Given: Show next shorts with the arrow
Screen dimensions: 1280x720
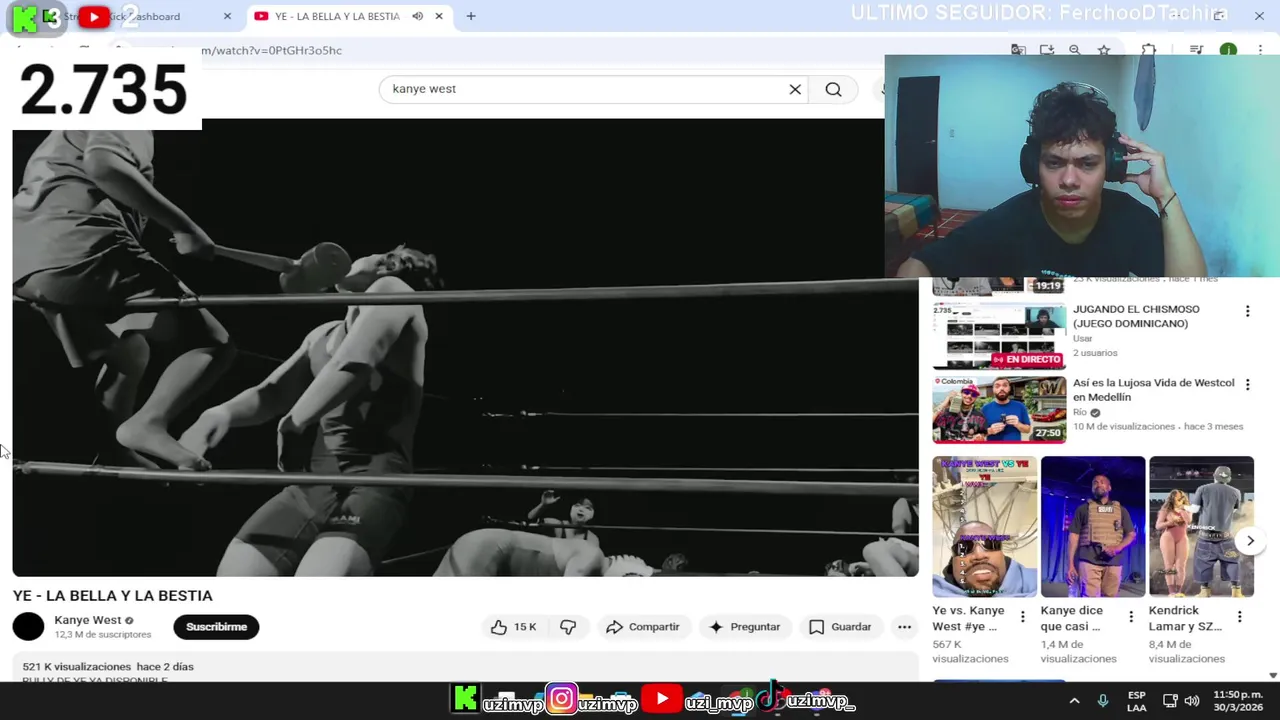Looking at the screenshot, I should [x=1250, y=541].
